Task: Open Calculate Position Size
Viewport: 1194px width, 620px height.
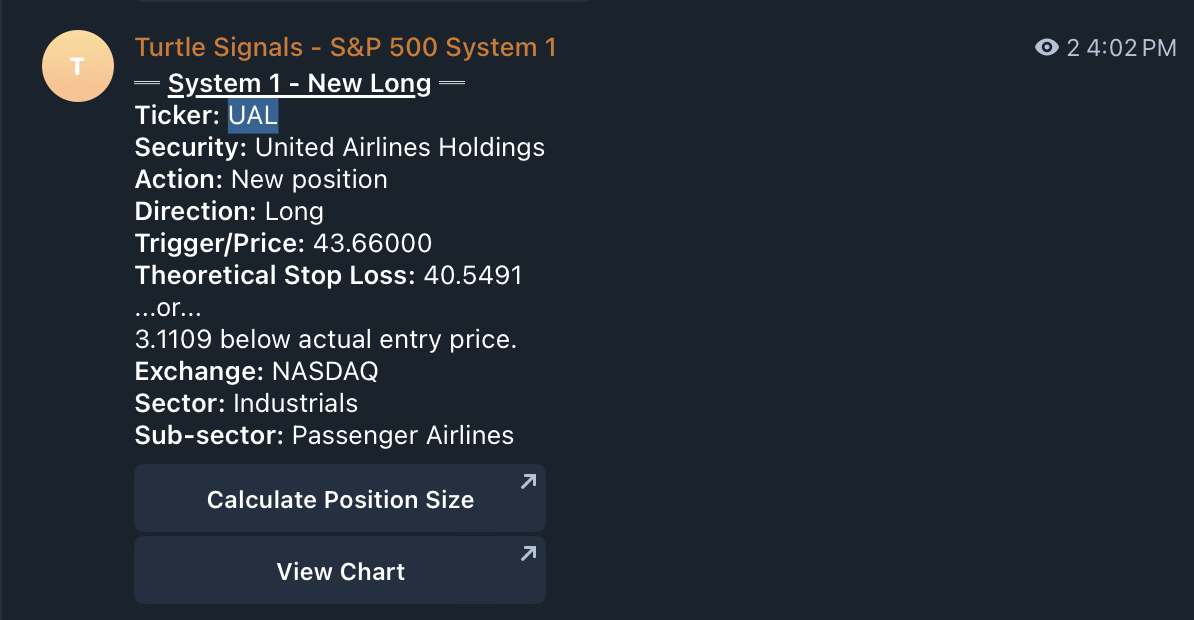Action: click(340, 498)
